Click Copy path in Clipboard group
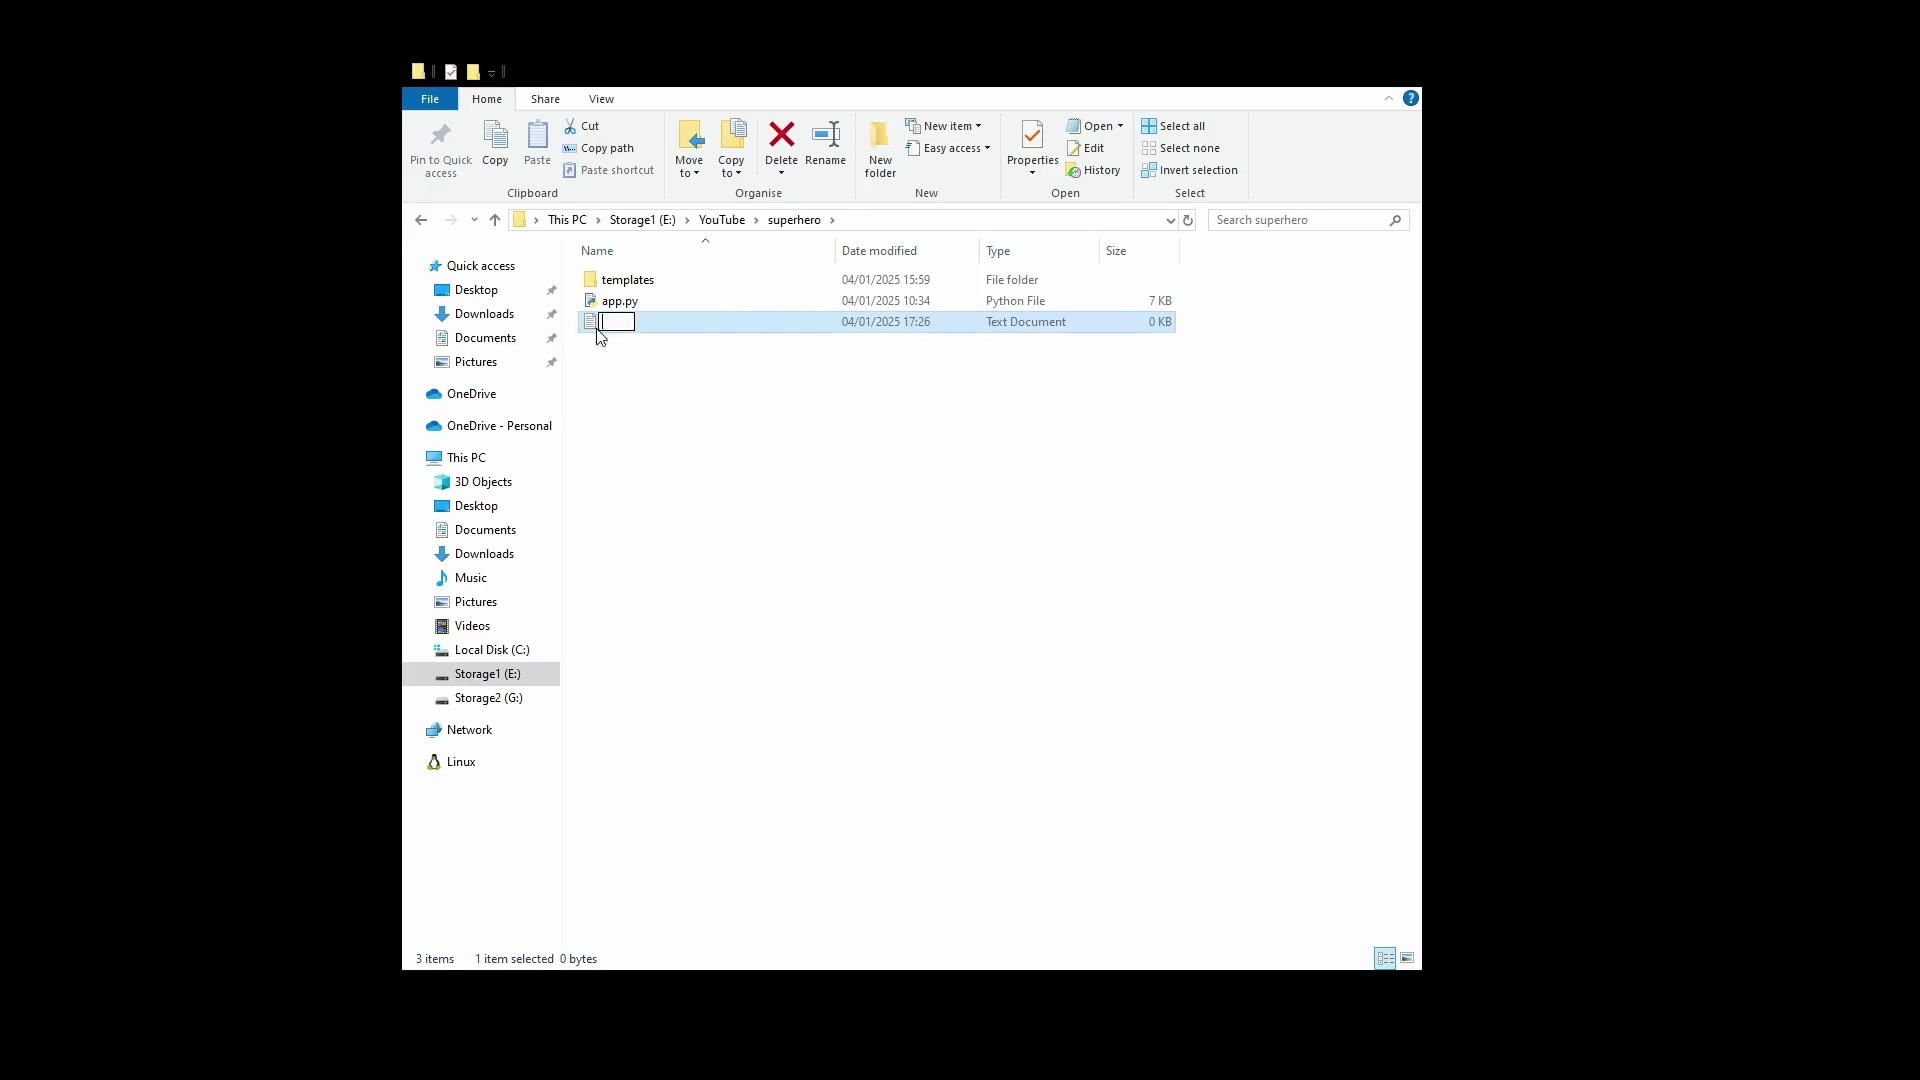This screenshot has height=1080, width=1920. pyautogui.click(x=598, y=148)
